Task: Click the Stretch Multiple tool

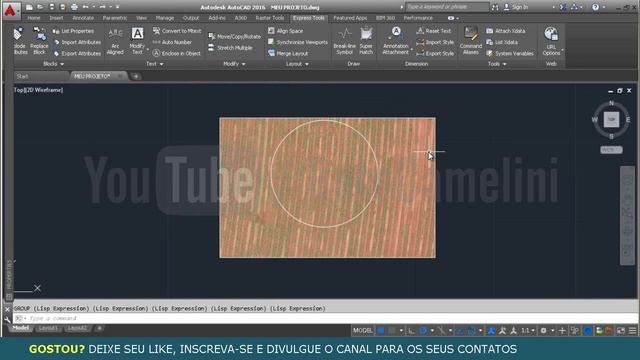Action: (230, 48)
